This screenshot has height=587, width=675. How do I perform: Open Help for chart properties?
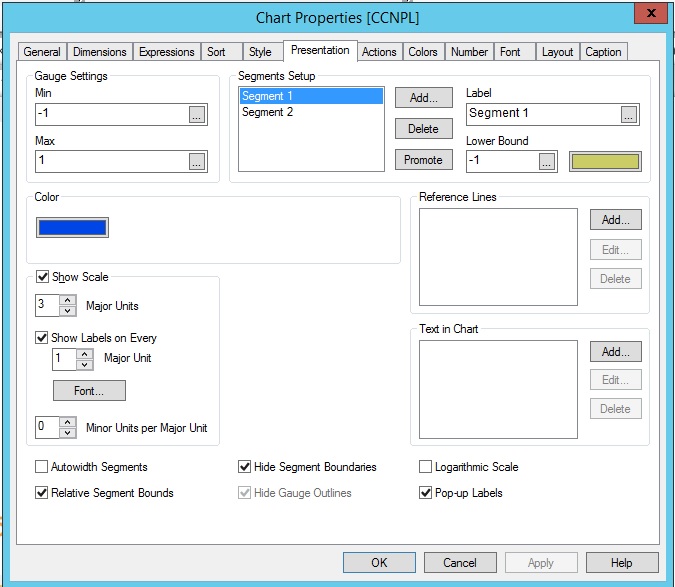click(x=622, y=563)
